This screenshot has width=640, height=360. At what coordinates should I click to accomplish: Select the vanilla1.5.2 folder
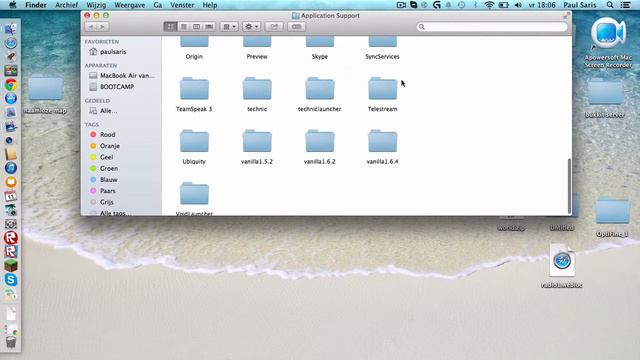(257, 147)
